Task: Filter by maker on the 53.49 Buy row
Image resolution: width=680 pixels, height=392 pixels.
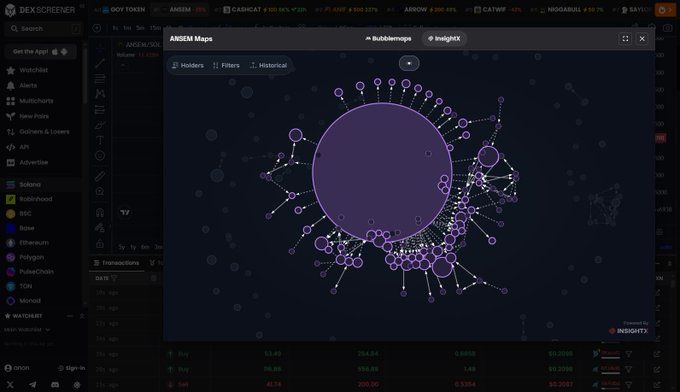Action: [628, 354]
